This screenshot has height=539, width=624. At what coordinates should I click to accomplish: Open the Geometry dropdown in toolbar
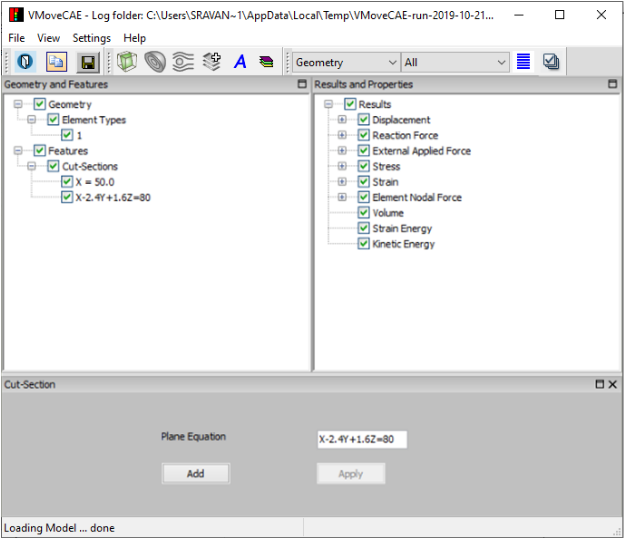click(x=346, y=62)
